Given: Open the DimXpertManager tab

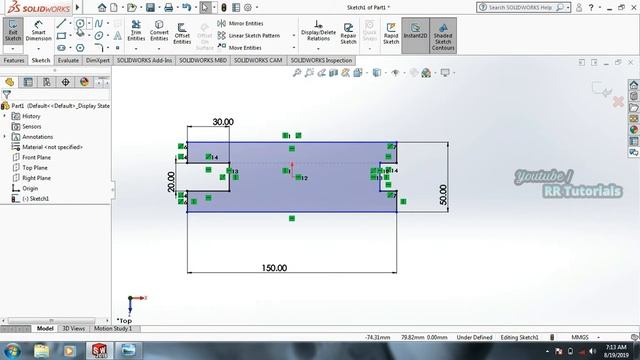Looking at the screenshot, I should point(66,82).
